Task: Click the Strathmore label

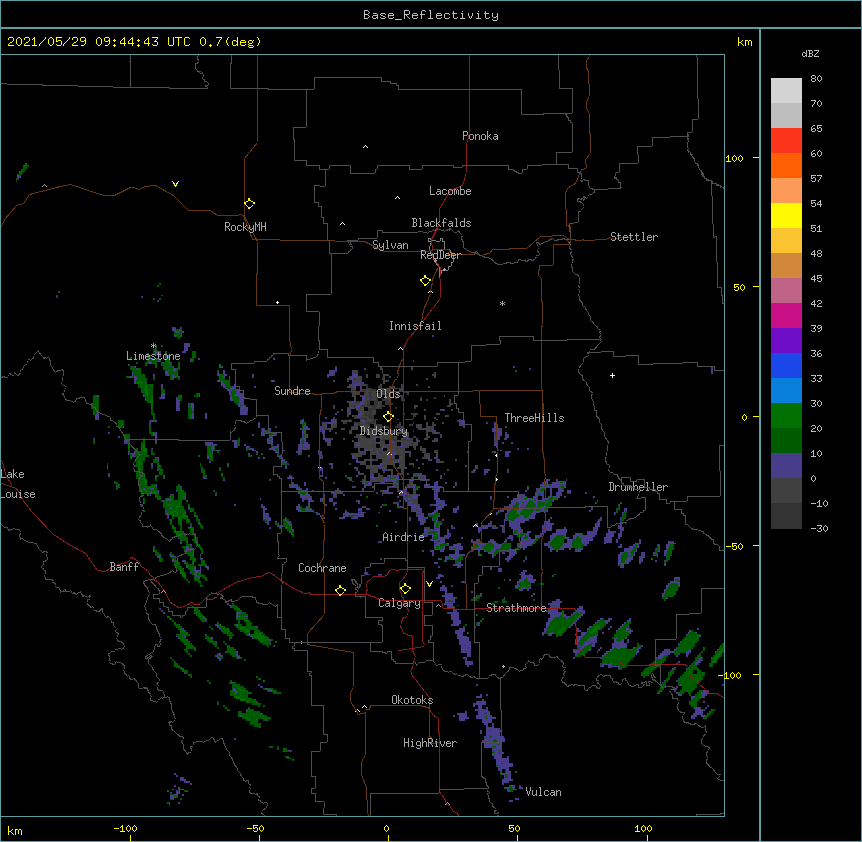Action: 516,608
